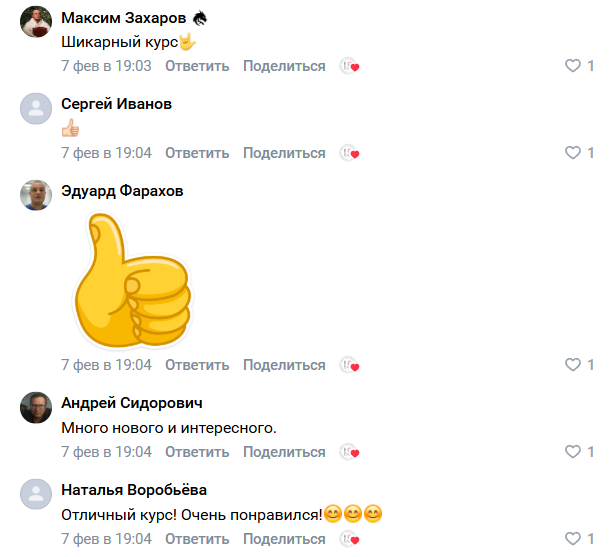Screen dimensions: 610x557
Task: Open Сергей Иванов's profile name link
Action: (116, 104)
